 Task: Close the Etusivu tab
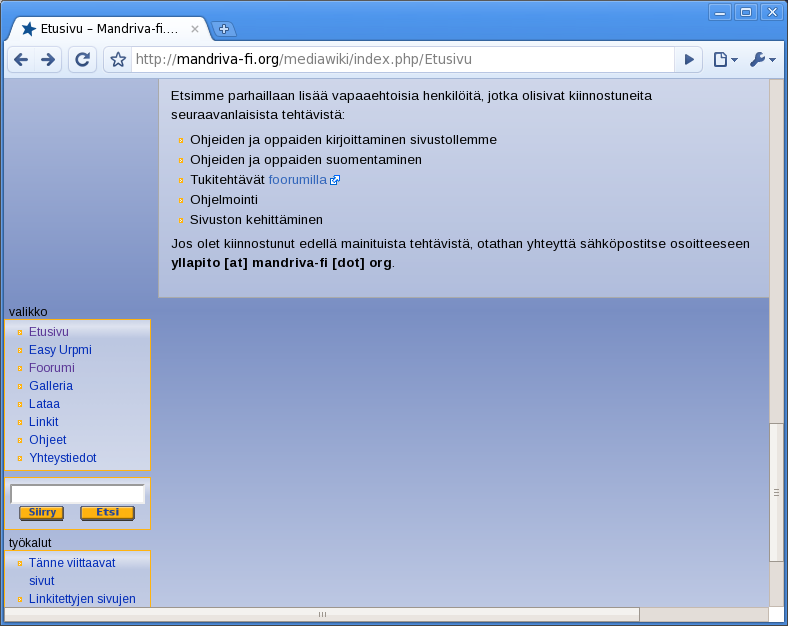coord(194,29)
